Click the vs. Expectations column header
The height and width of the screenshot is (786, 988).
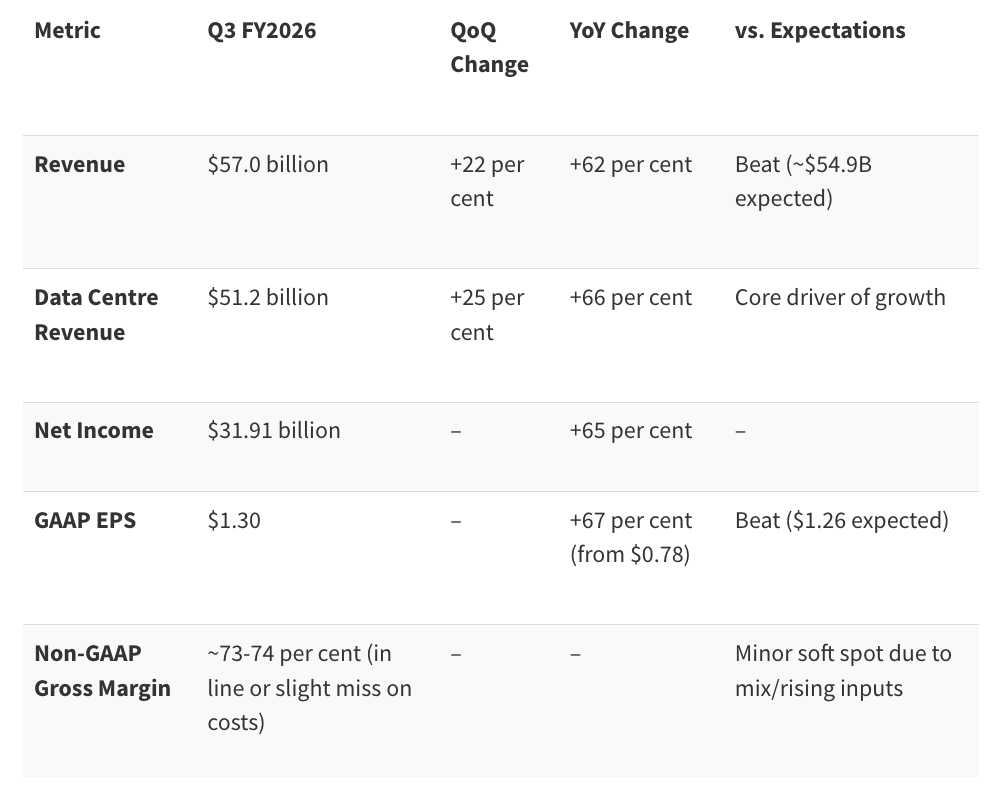pos(820,30)
